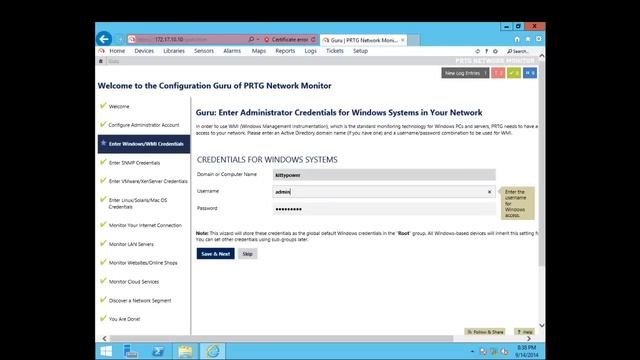Viewport: 640px width, 360px height.
Task: Open the Reports menu
Action: [285, 51]
